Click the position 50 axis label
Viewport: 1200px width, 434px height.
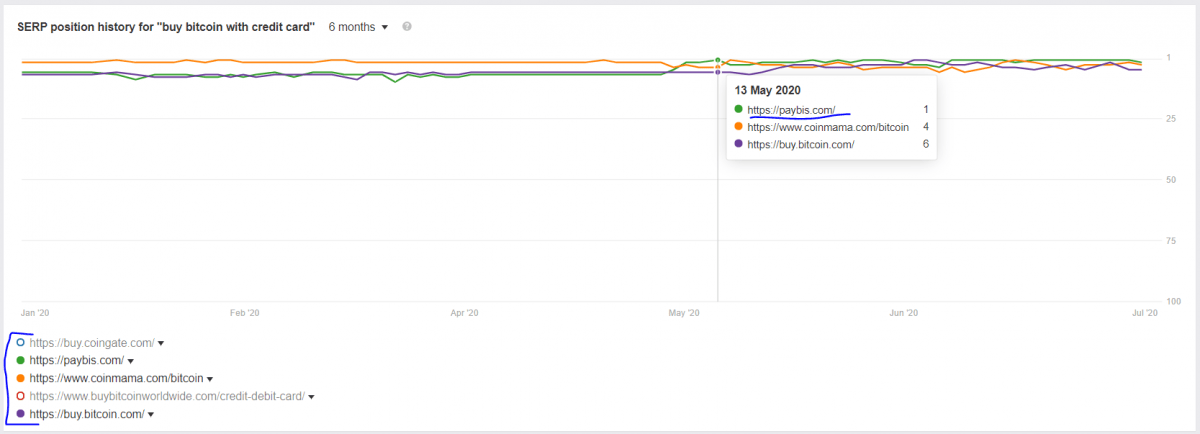click(1170, 180)
